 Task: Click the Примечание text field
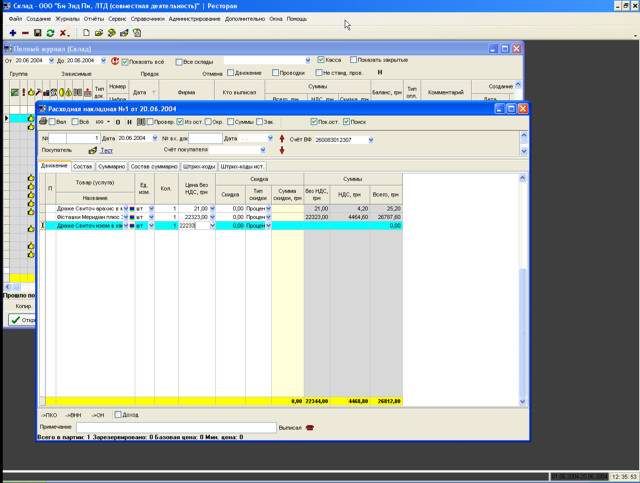click(176, 428)
